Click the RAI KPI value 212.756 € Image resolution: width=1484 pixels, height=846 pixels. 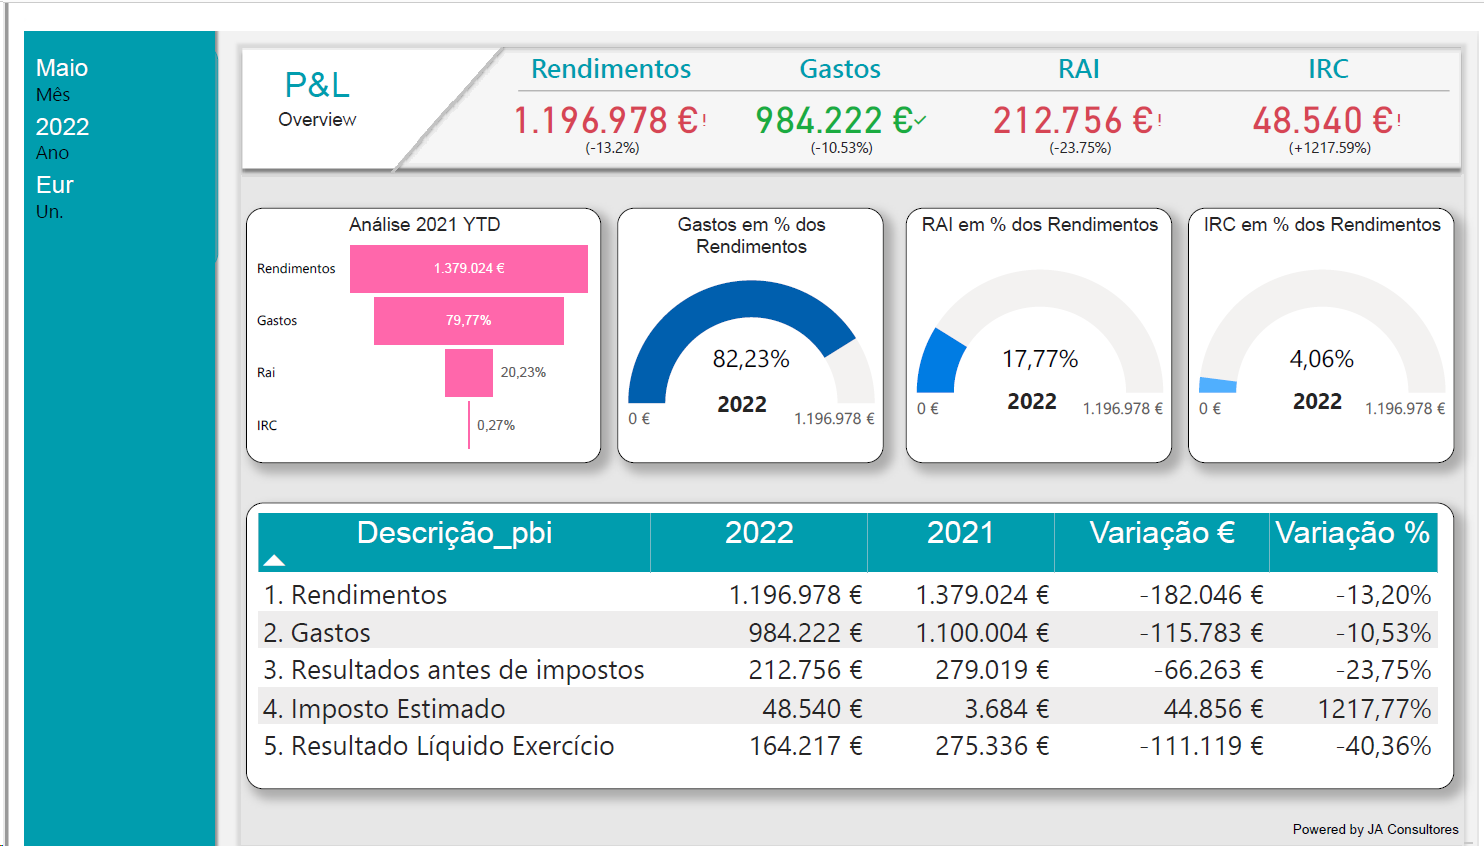coord(1073,121)
